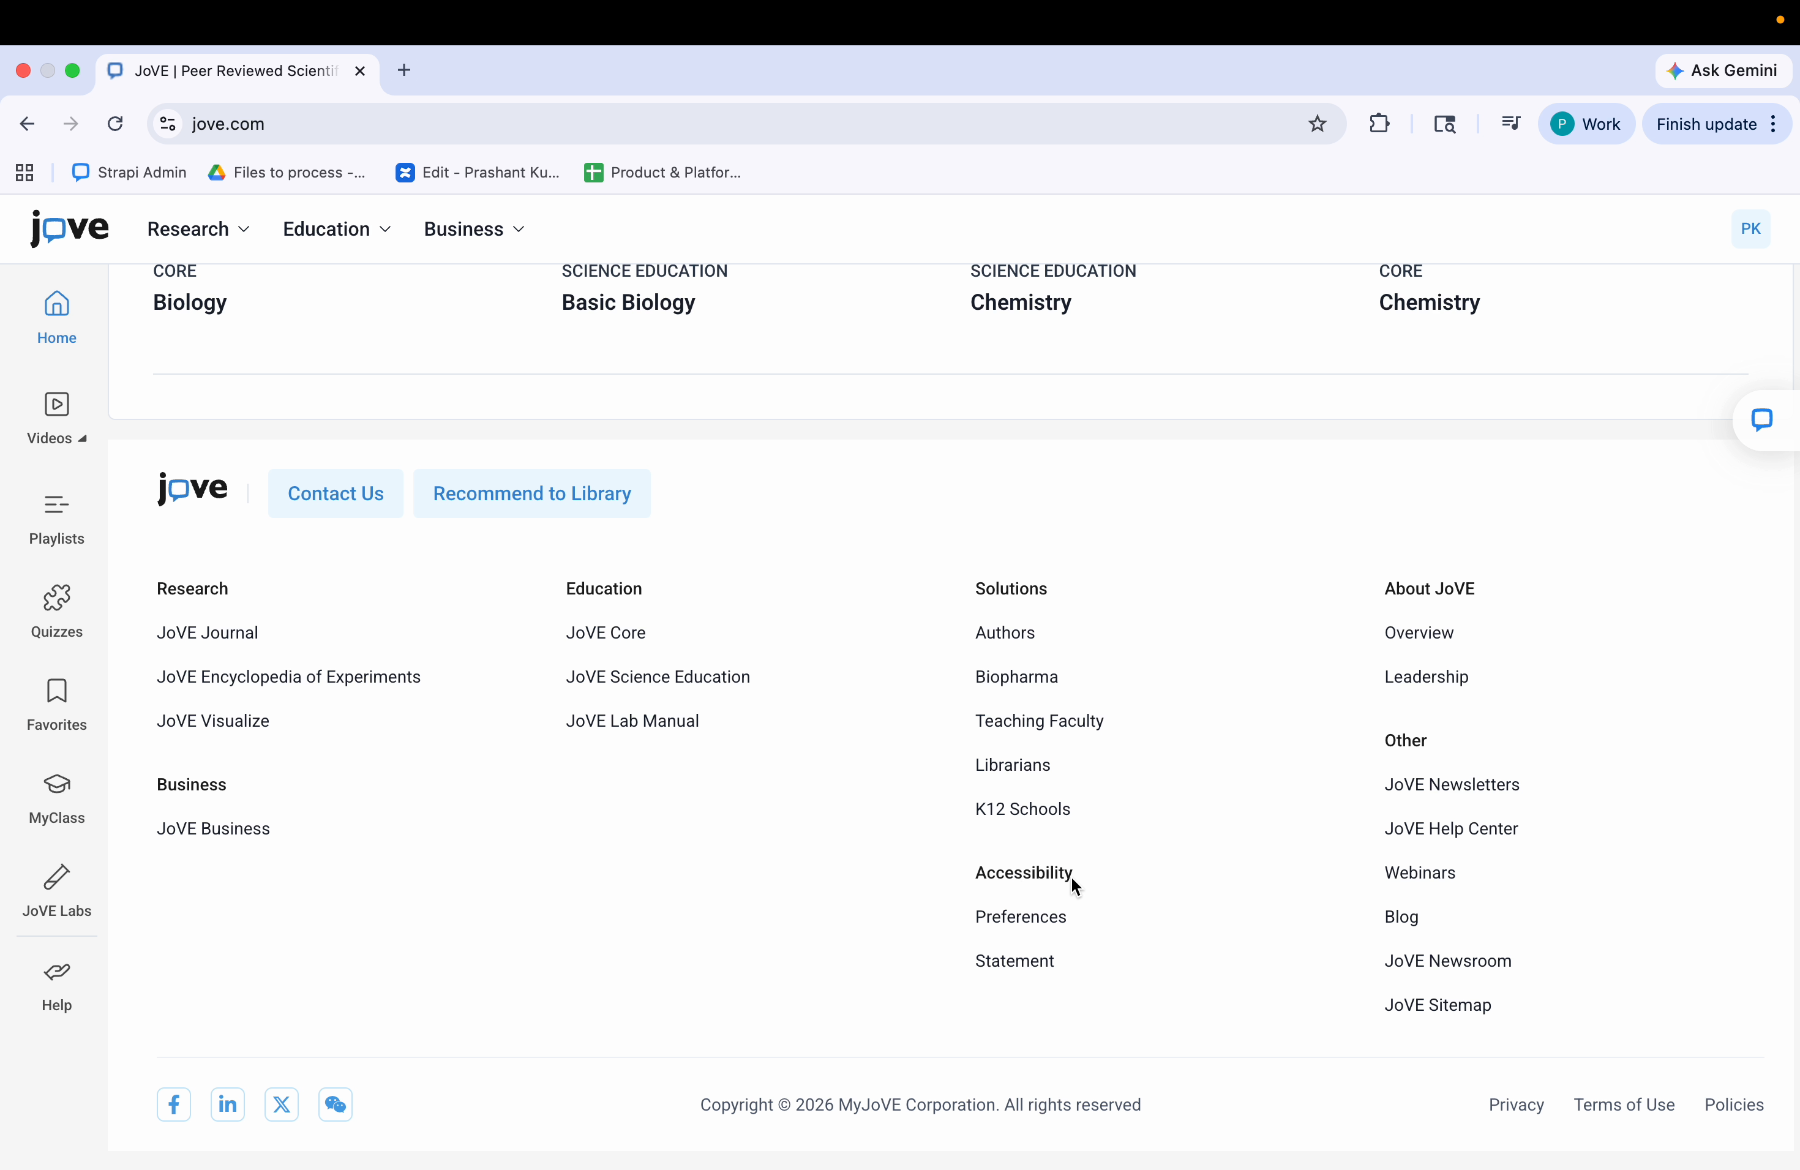Viewport: 1800px width, 1170px height.
Task: Open JoVE Lab Manual link
Action: click(632, 721)
